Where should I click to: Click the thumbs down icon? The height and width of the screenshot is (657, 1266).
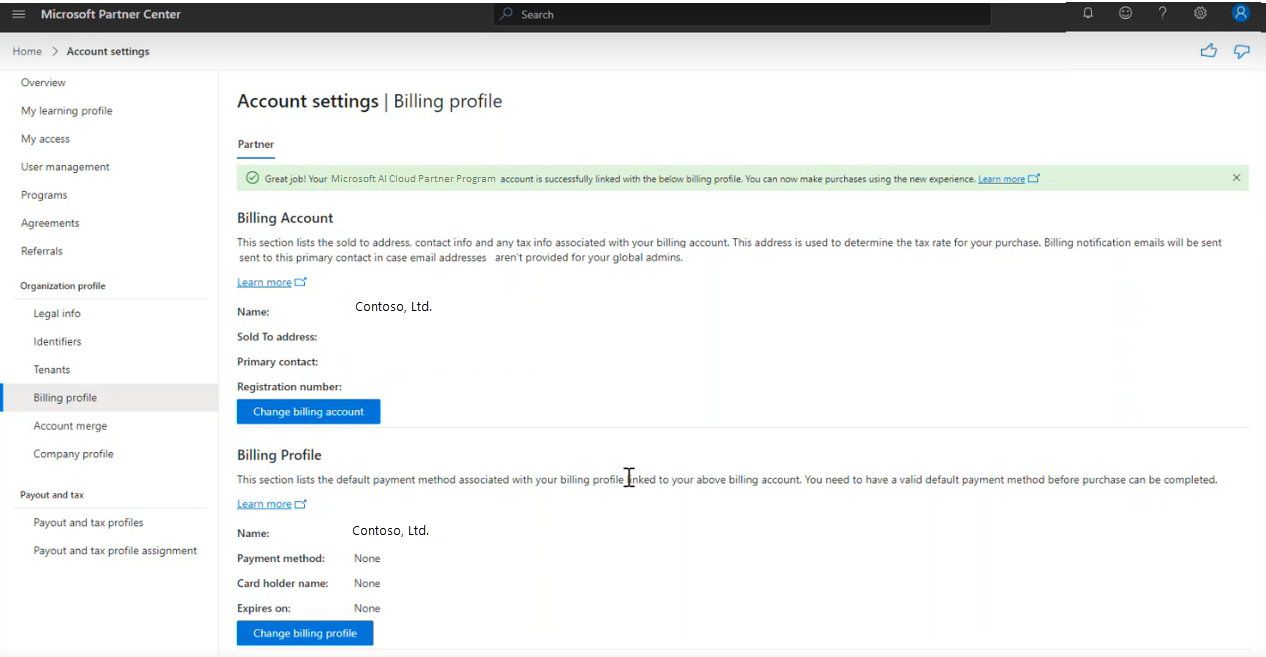[1241, 51]
